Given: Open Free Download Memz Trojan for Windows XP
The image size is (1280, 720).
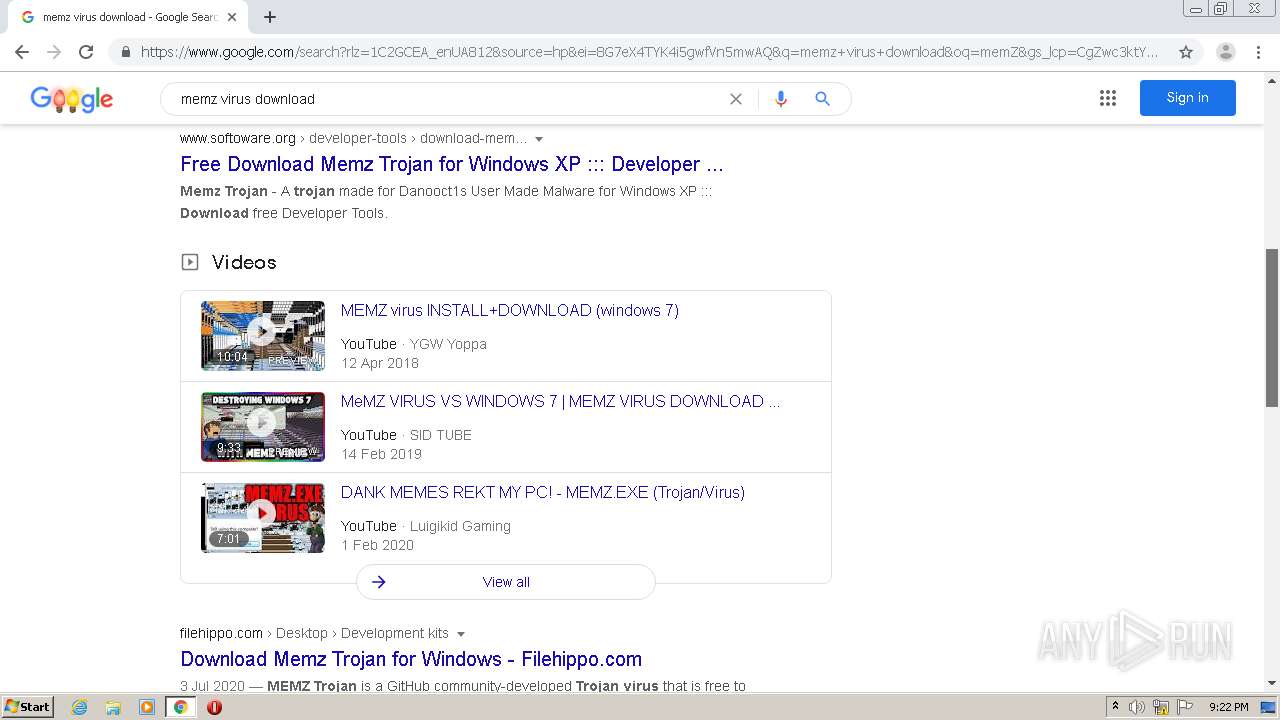Looking at the screenshot, I should click(451, 164).
